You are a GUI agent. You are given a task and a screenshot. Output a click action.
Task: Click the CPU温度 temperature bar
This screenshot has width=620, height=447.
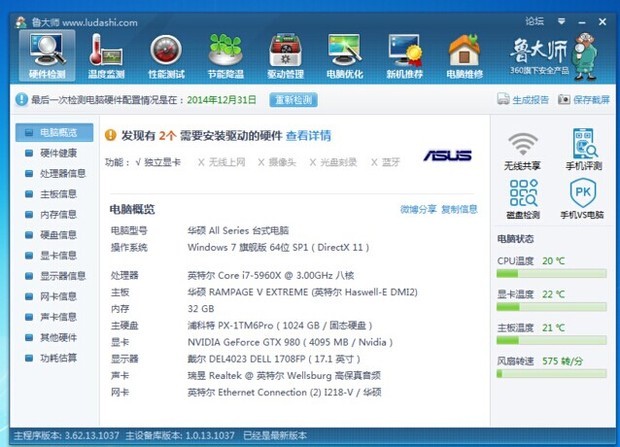coord(551,273)
